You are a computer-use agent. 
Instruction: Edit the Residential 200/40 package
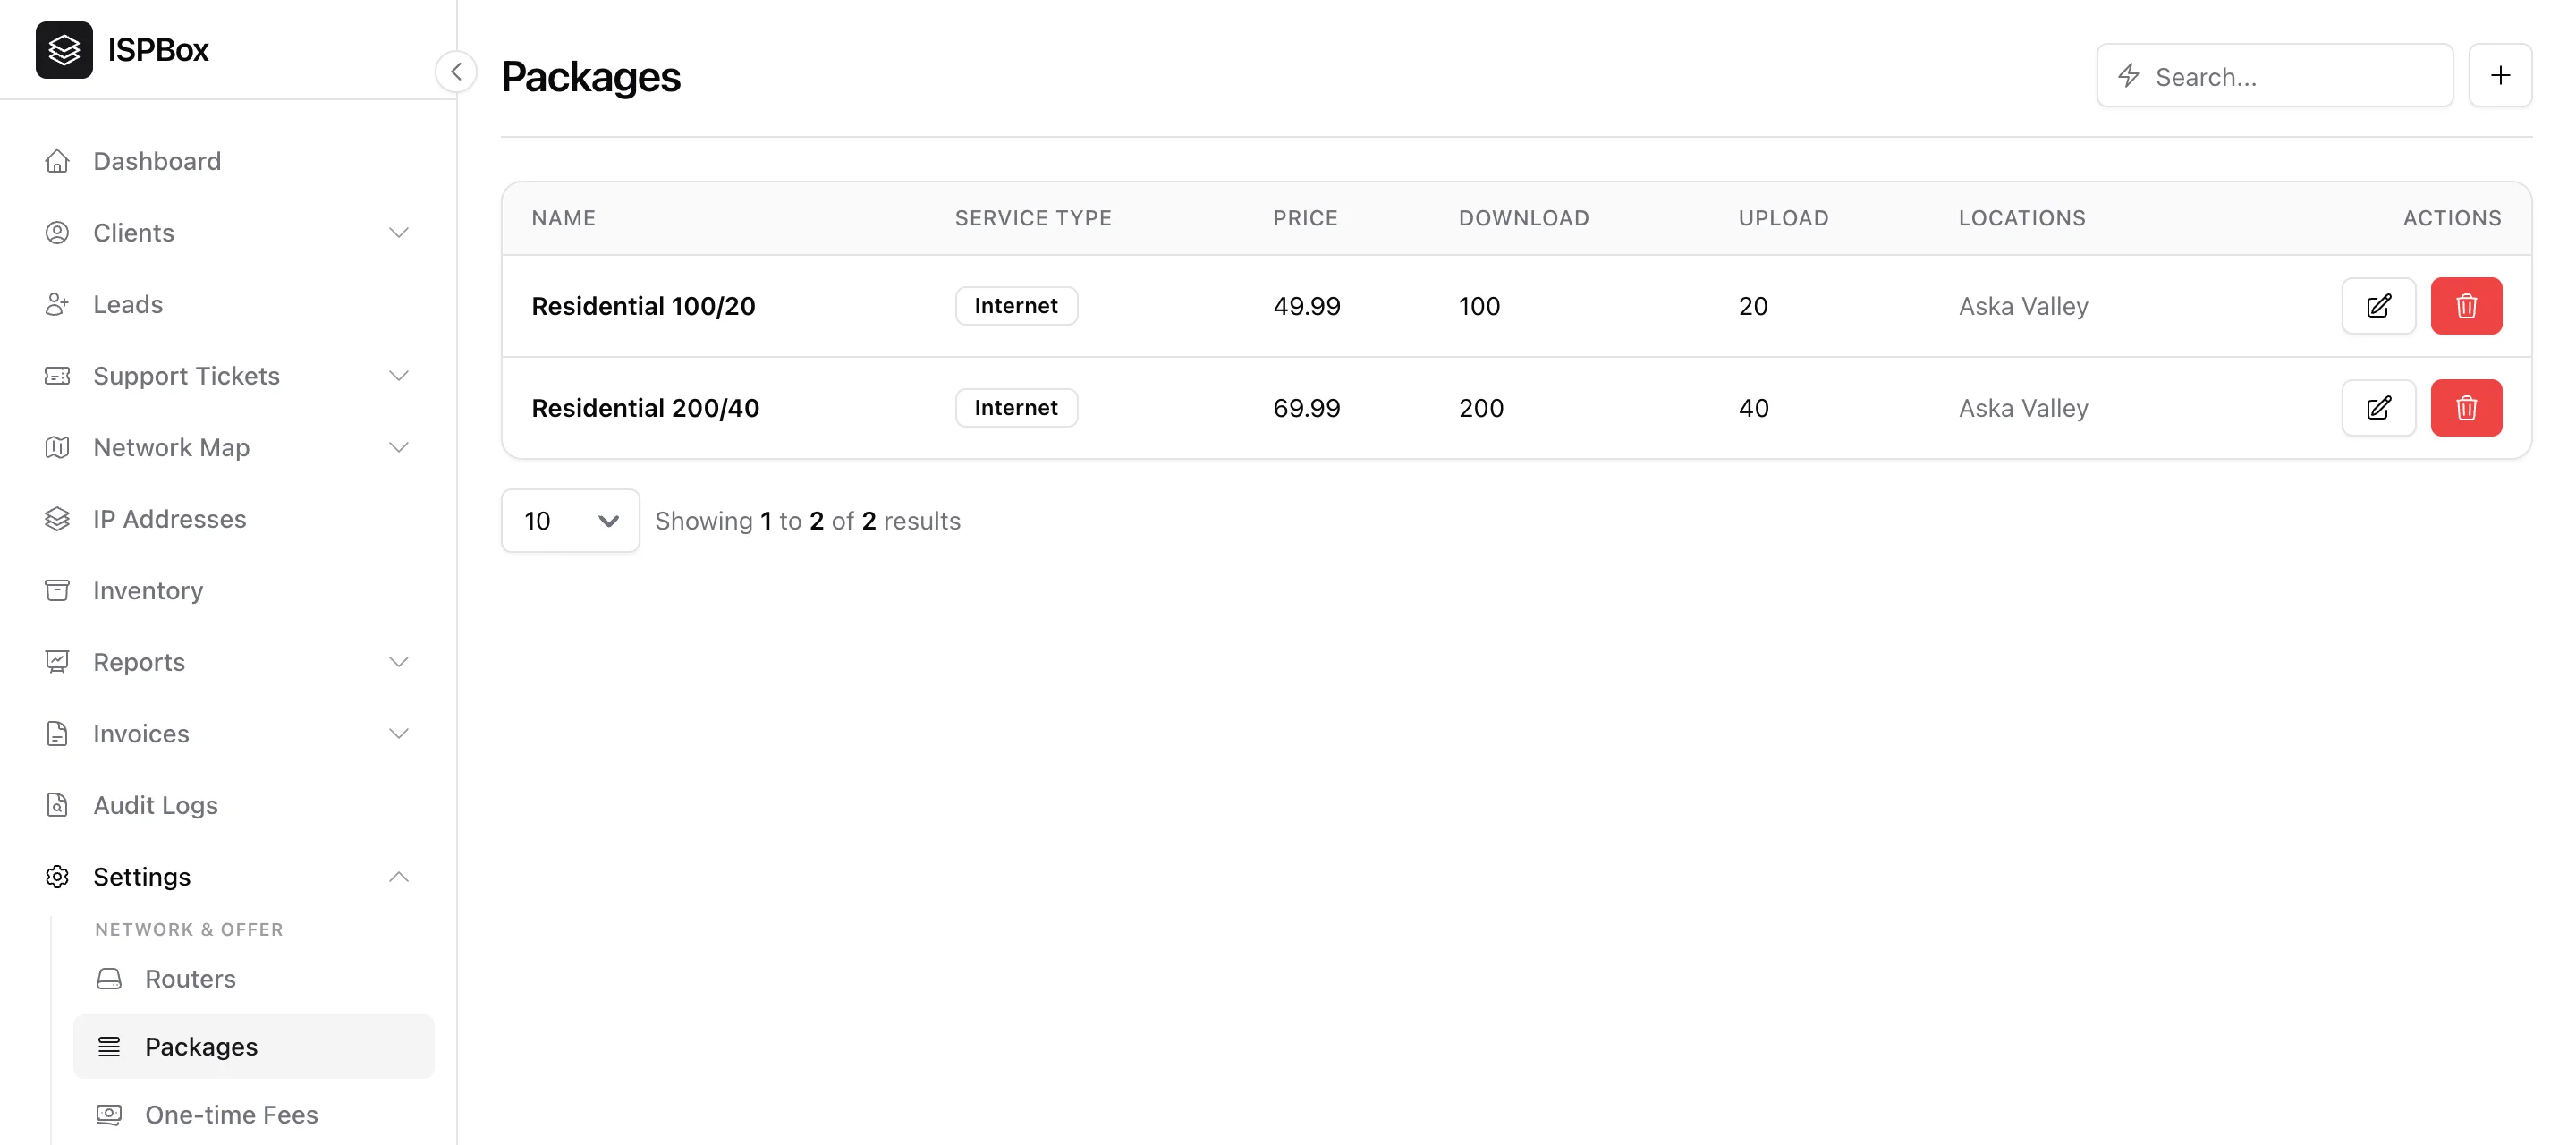2378,408
